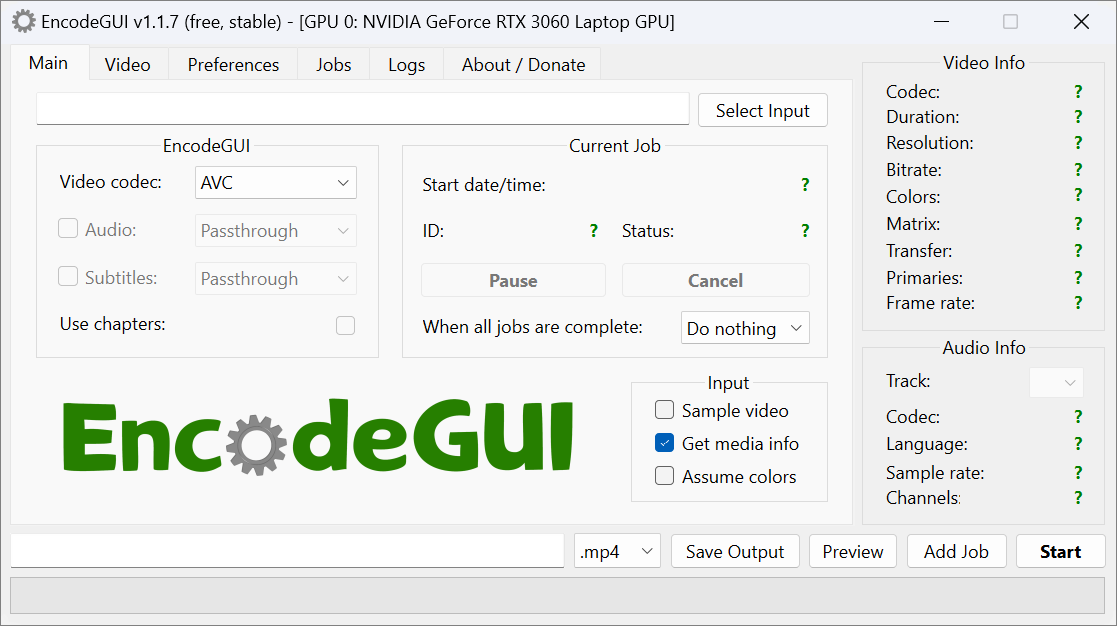The image size is (1117, 626).
Task: Close the EncodeGUI window
Action: point(1081,21)
